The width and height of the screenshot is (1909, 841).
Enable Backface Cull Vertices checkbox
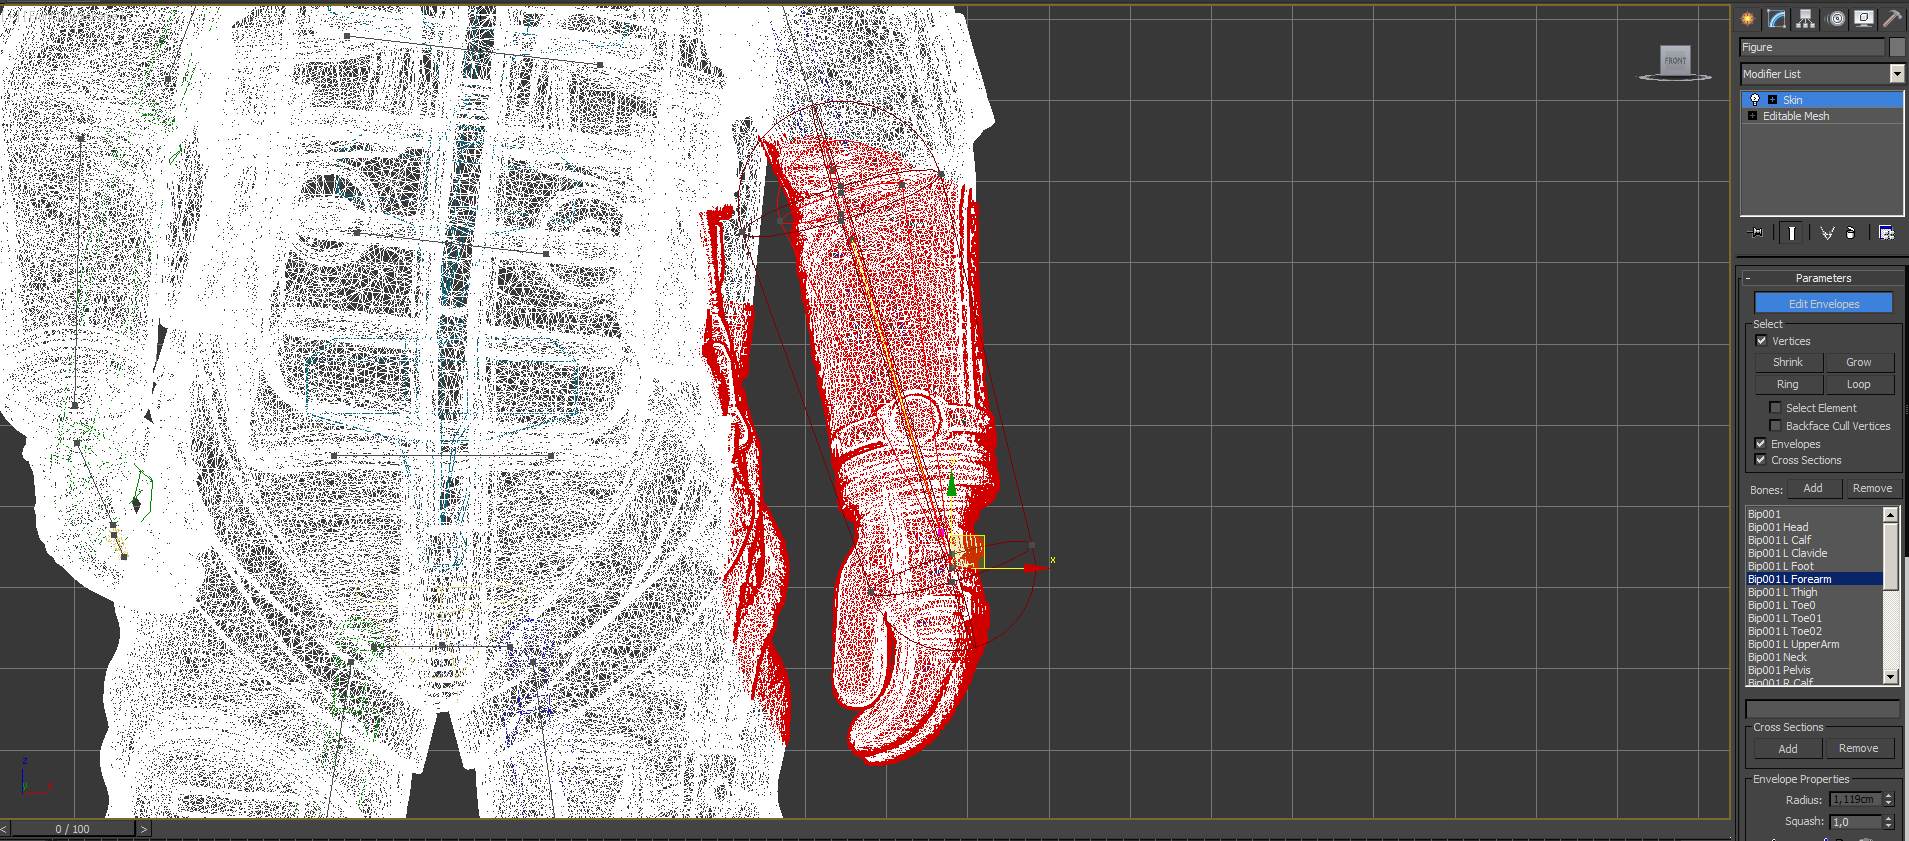click(x=1775, y=426)
